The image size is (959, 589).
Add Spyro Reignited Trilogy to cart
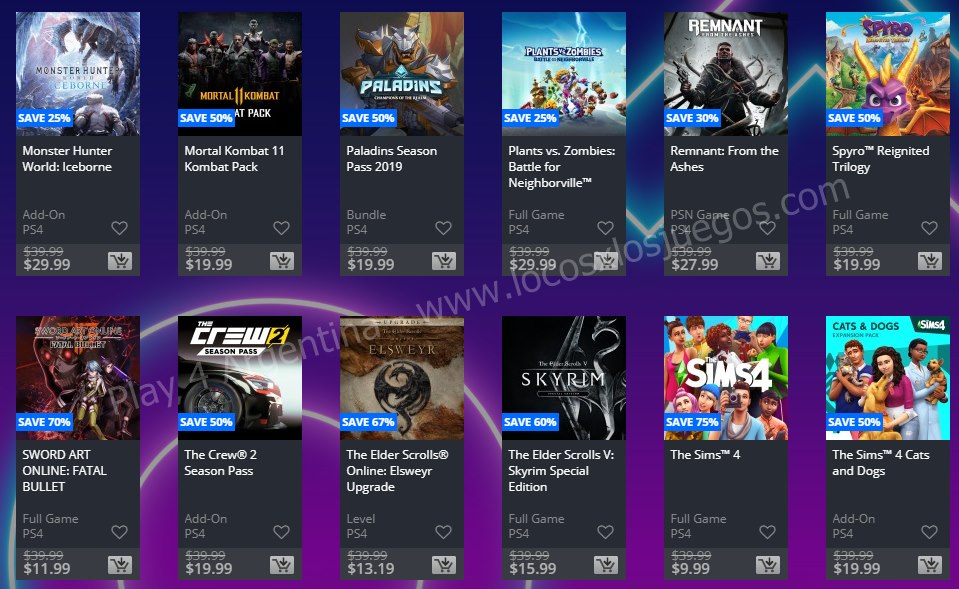[930, 261]
